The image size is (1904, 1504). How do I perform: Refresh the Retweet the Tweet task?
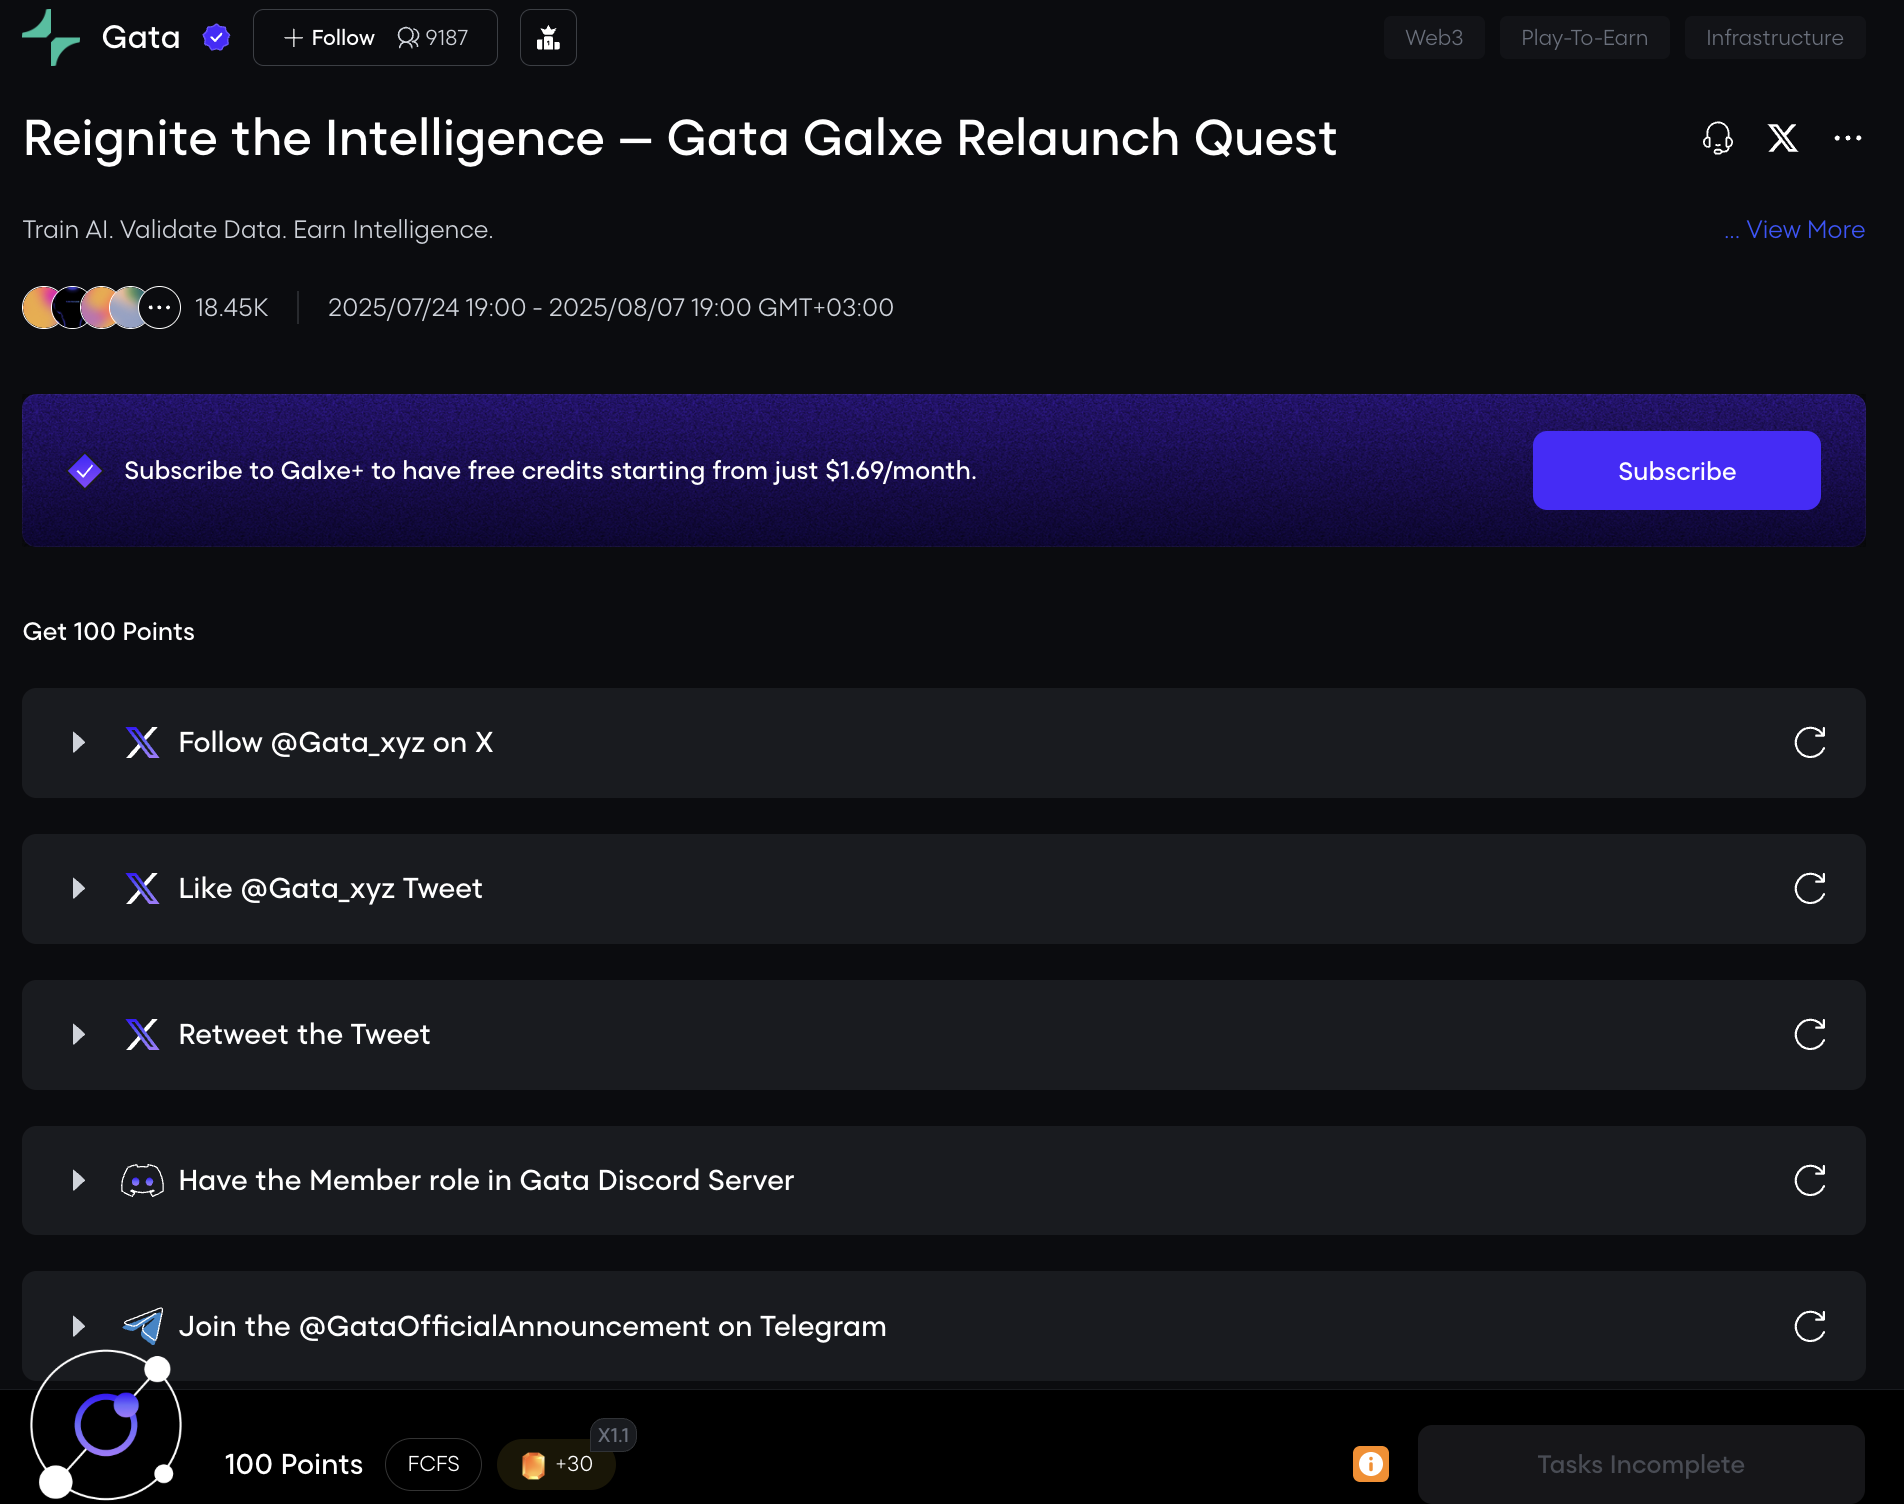1809,1034
